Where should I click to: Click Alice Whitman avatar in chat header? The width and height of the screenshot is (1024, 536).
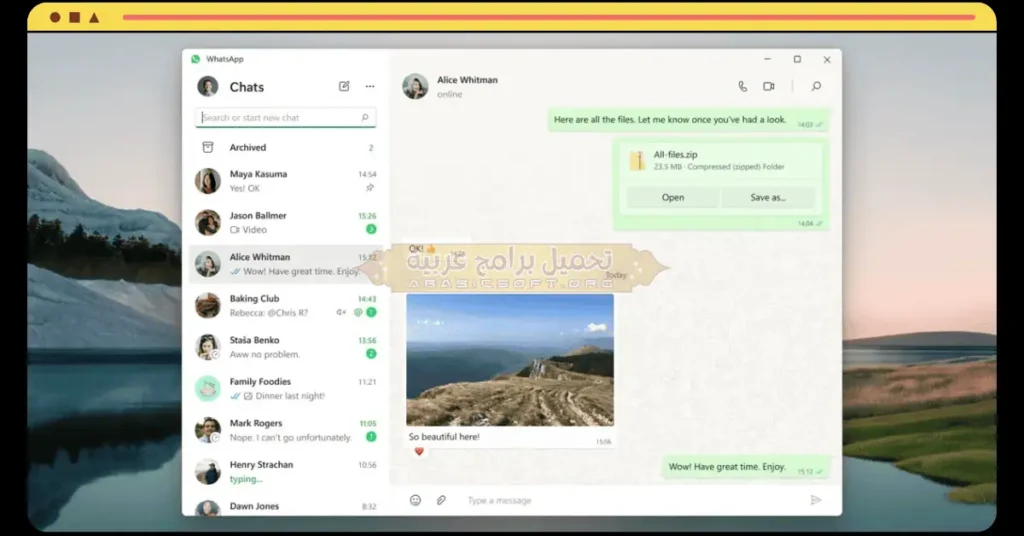point(415,86)
